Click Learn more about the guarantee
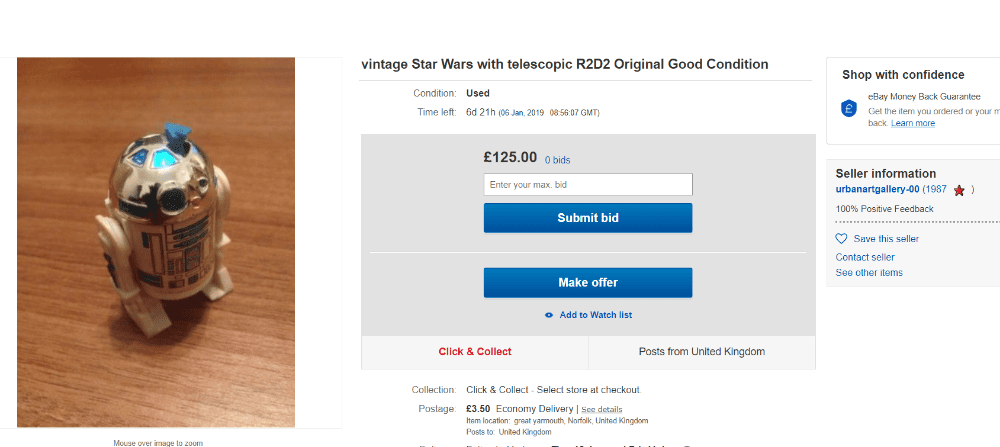 [x=913, y=123]
